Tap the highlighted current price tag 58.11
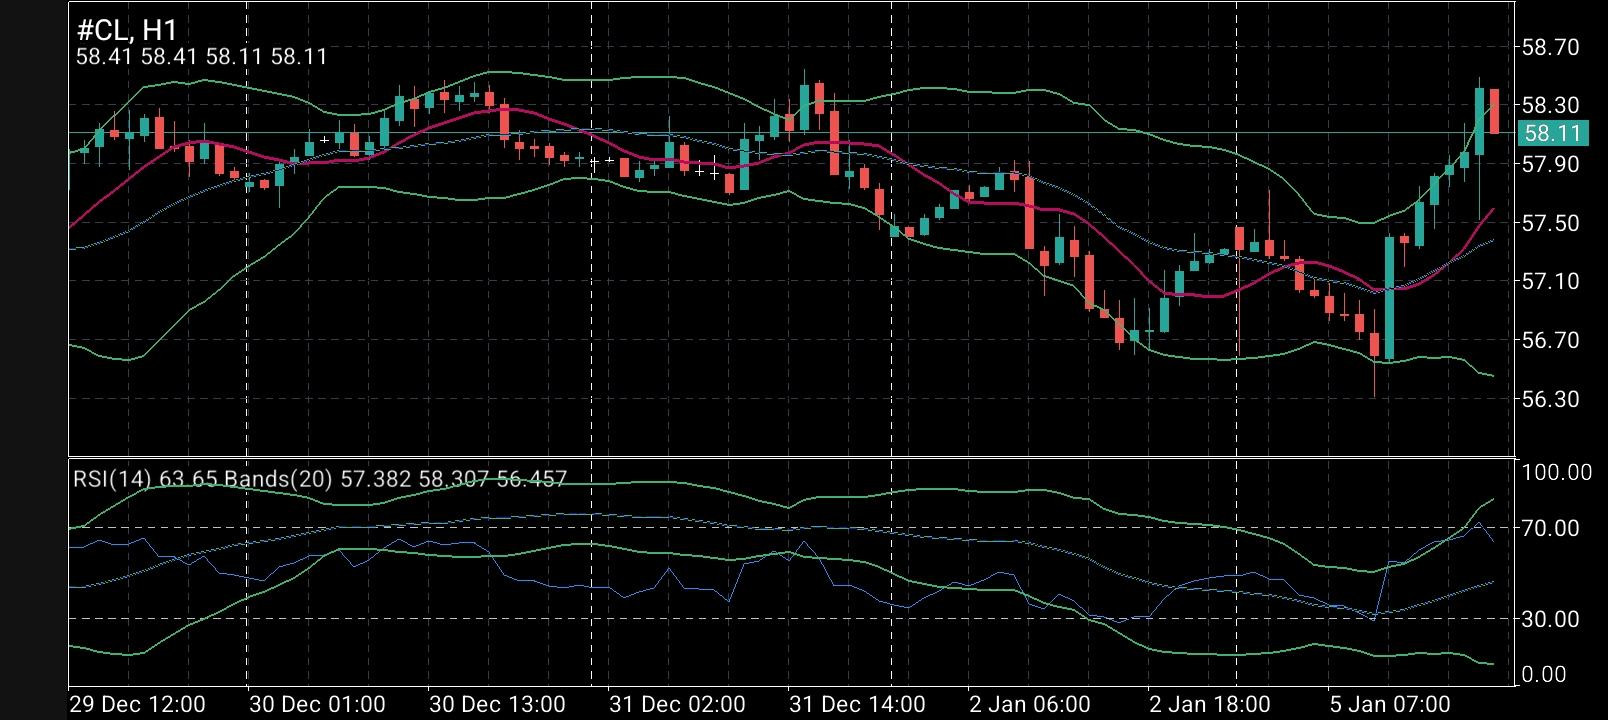The image size is (1608, 720). coord(1552,134)
